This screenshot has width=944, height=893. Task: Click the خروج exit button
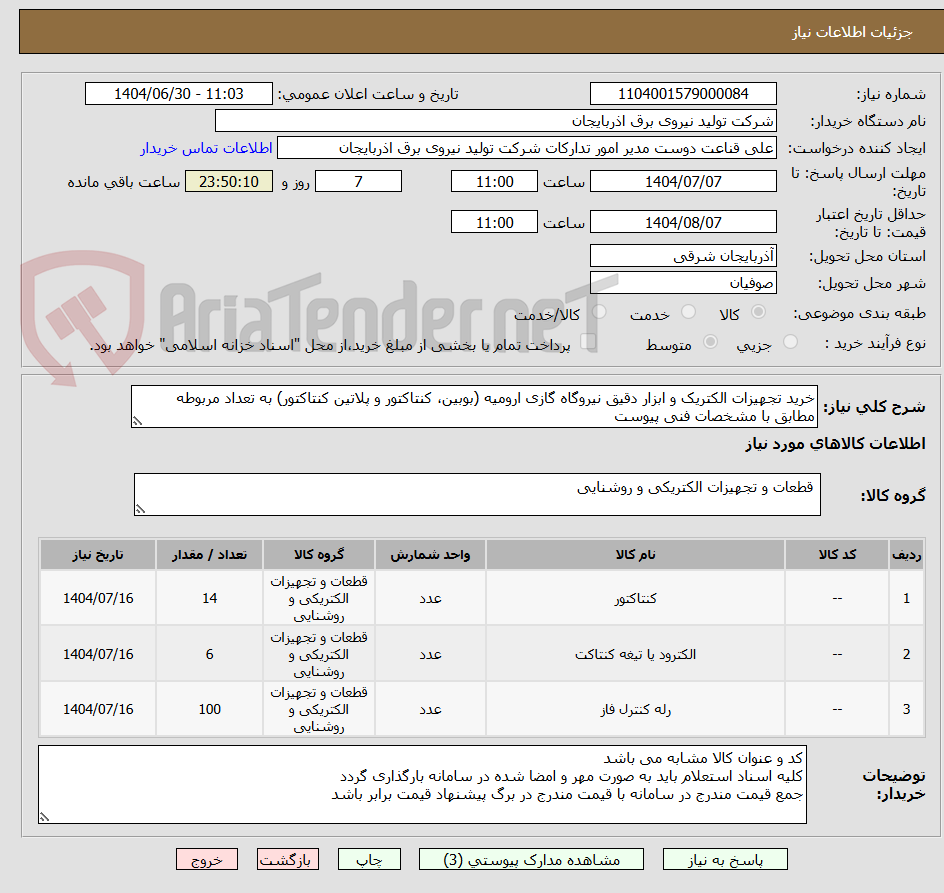(207, 859)
